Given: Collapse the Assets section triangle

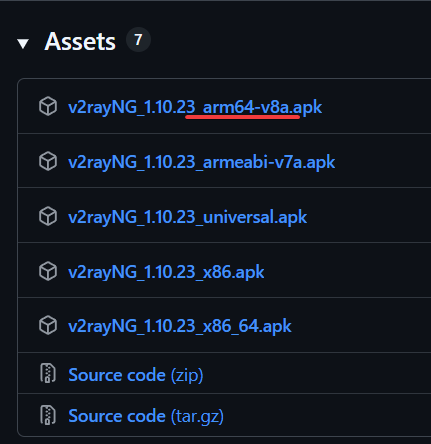Looking at the screenshot, I should [x=23, y=44].
